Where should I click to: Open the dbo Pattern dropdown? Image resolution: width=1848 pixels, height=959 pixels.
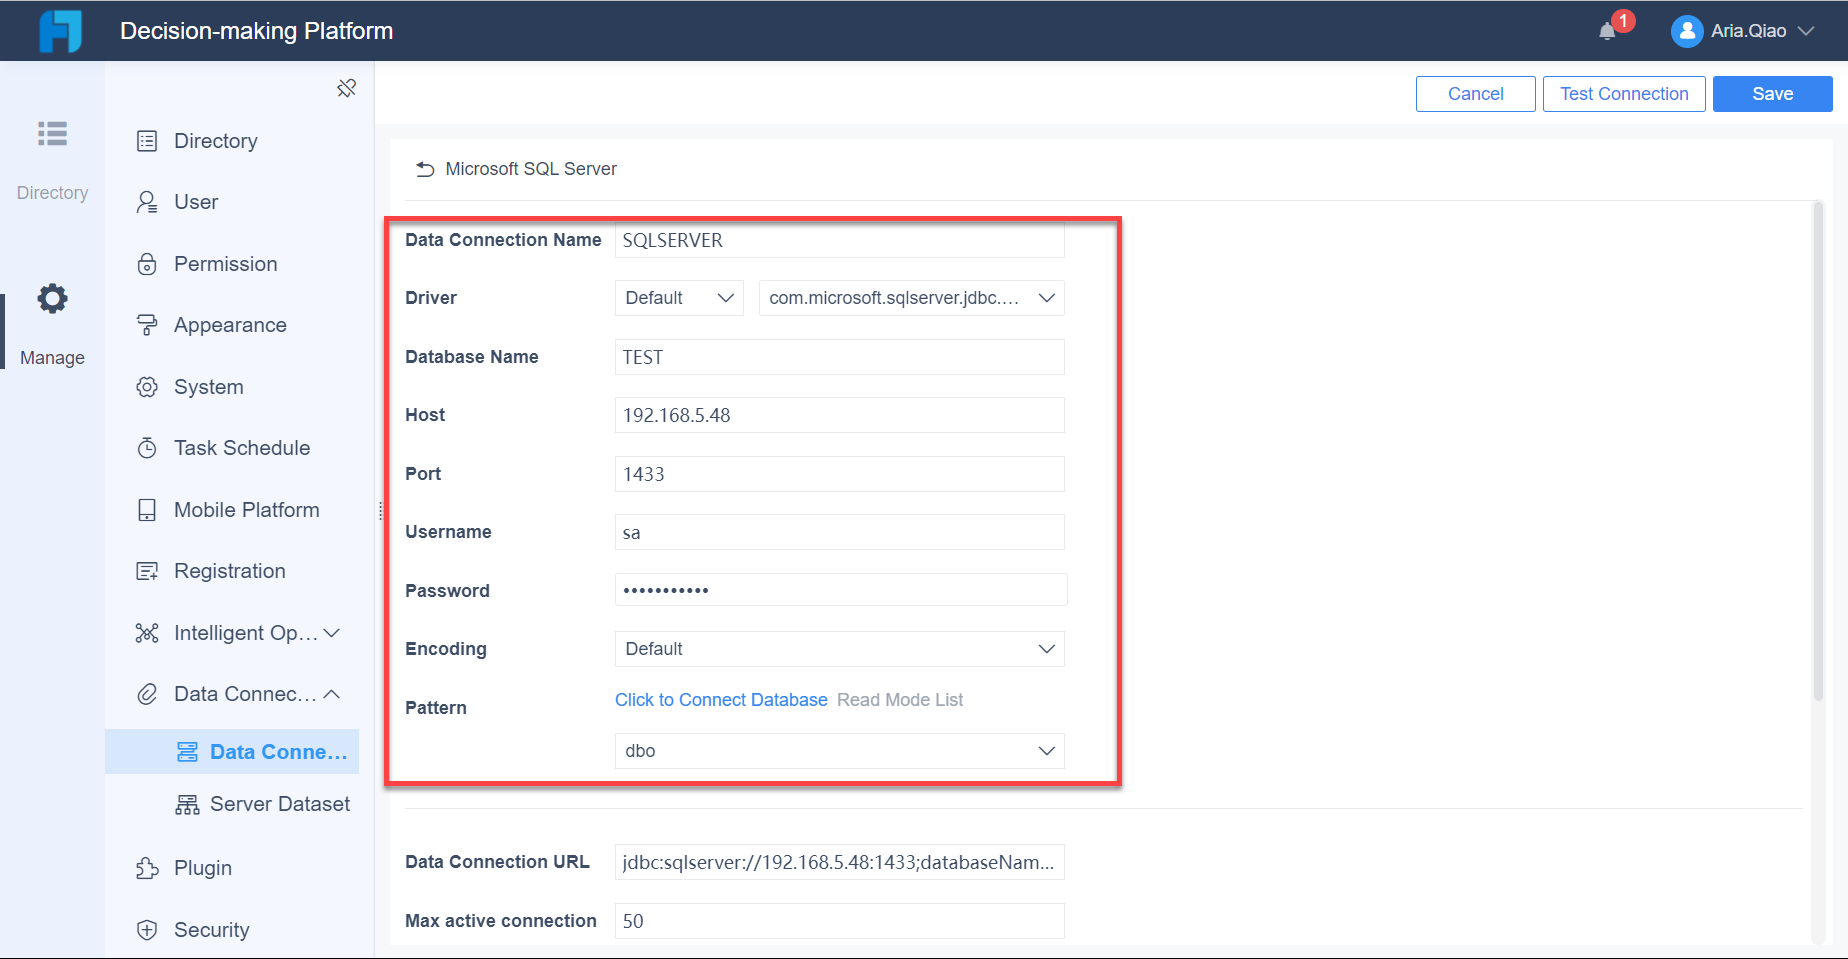tap(1046, 750)
